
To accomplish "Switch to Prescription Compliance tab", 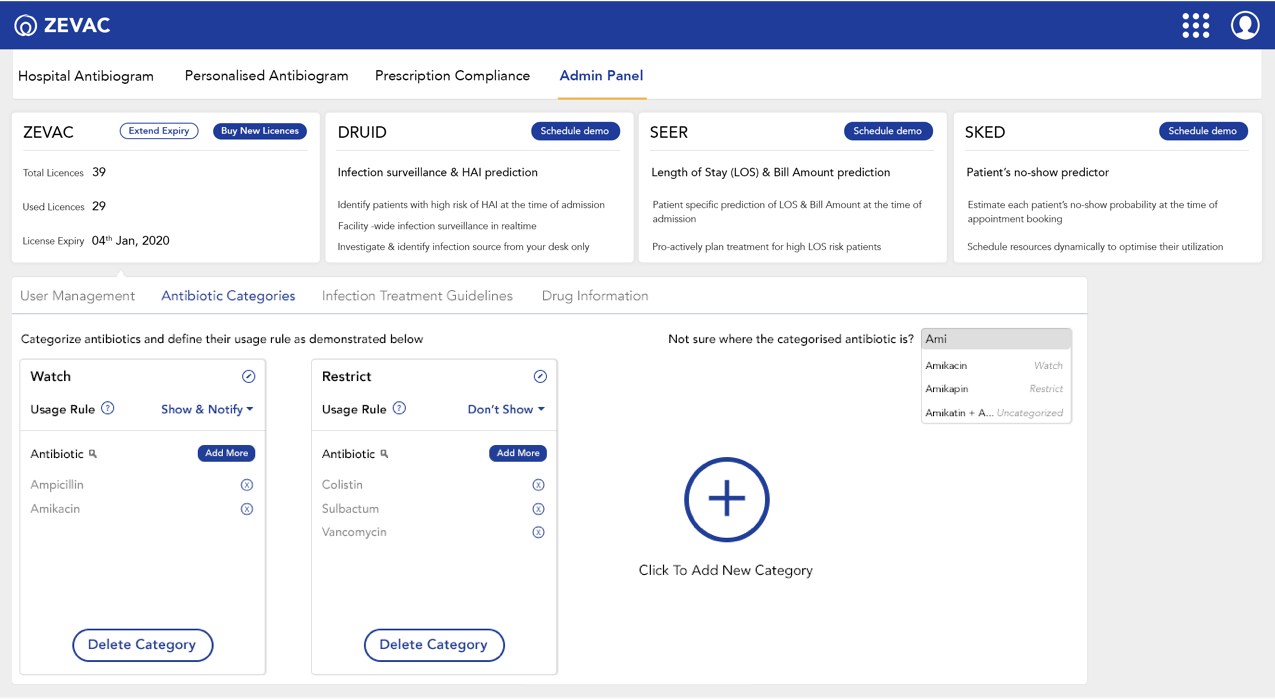I will pyautogui.click(x=452, y=76).
